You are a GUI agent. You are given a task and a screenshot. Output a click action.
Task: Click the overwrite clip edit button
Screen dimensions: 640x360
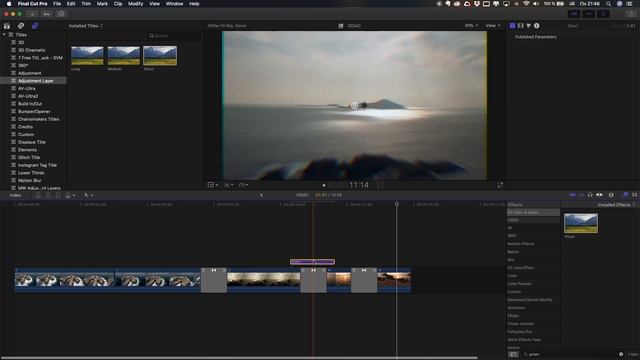click(x=68, y=196)
